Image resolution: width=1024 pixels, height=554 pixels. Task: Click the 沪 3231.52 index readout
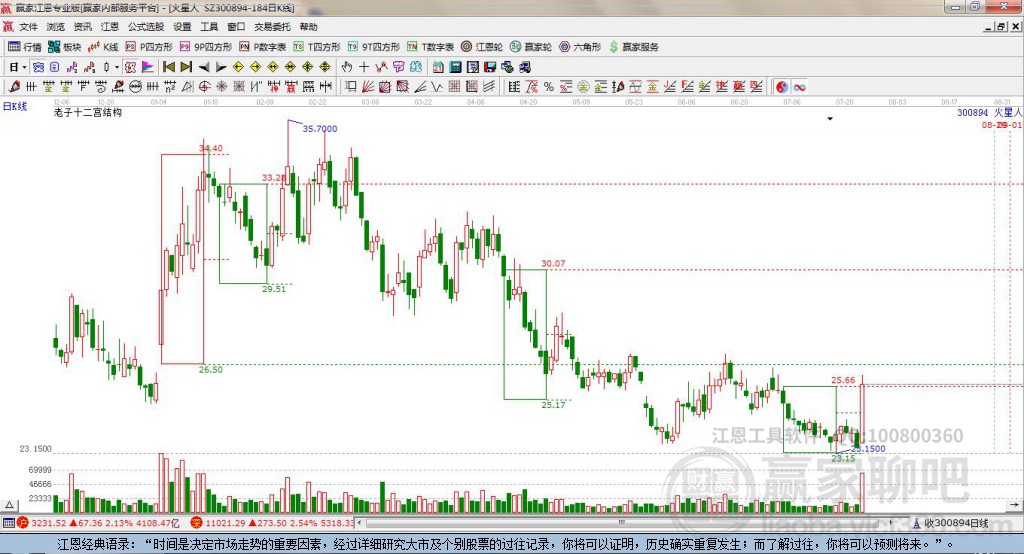tap(99, 523)
